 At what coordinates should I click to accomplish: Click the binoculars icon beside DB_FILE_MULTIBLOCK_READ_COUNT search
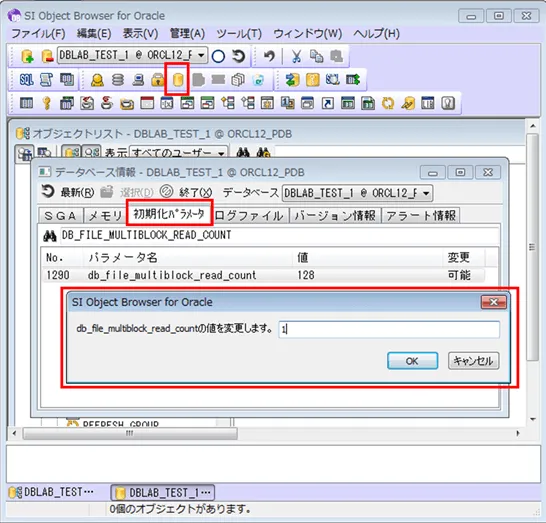click(x=50, y=236)
